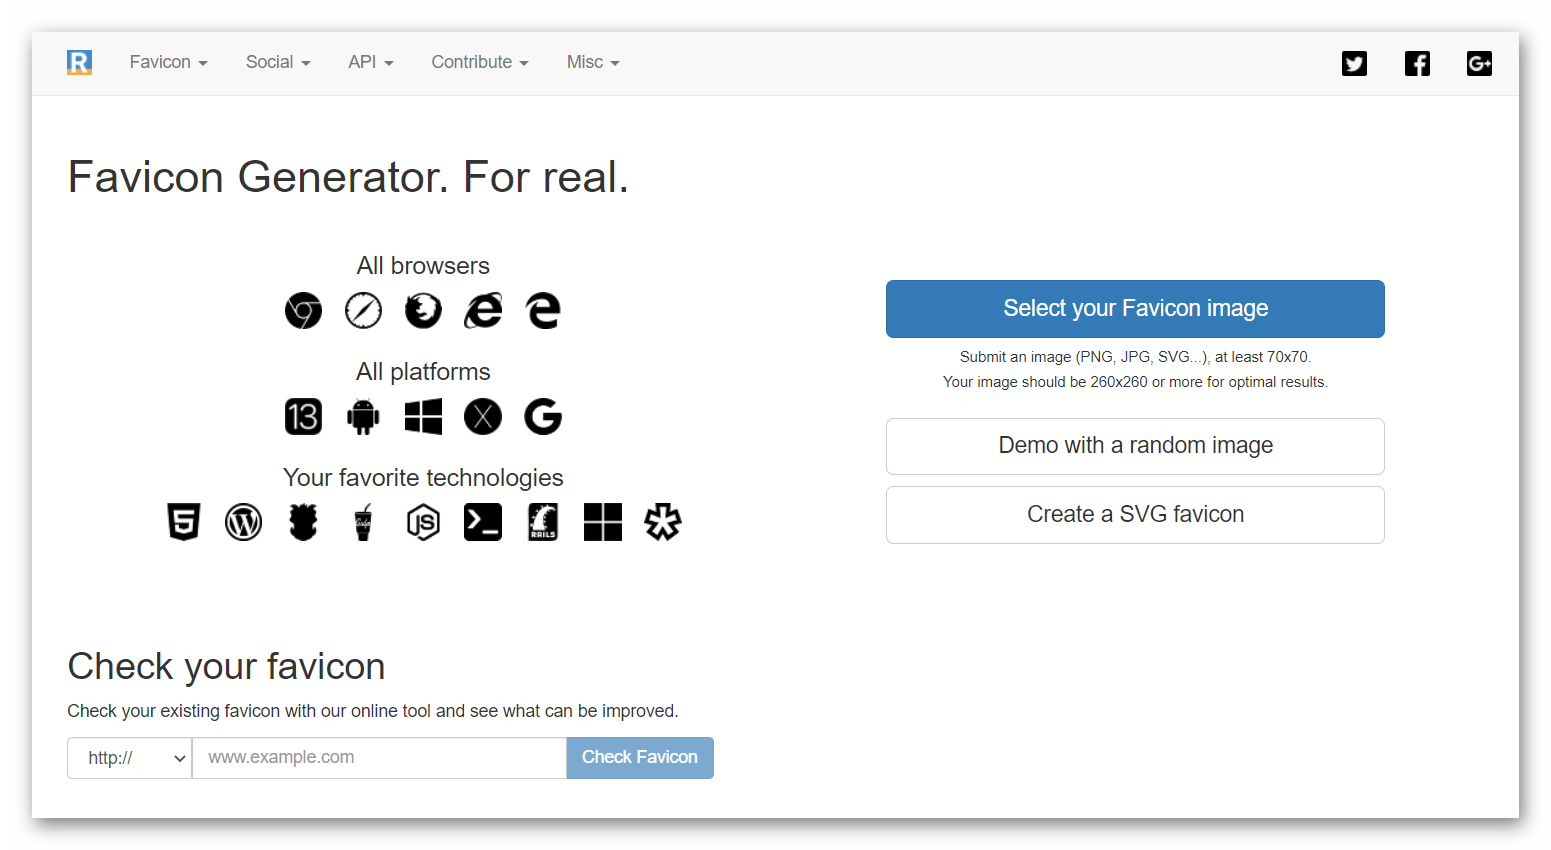The image size is (1551, 850).
Task: Click the Microsoft Edge icon
Action: point(543,310)
